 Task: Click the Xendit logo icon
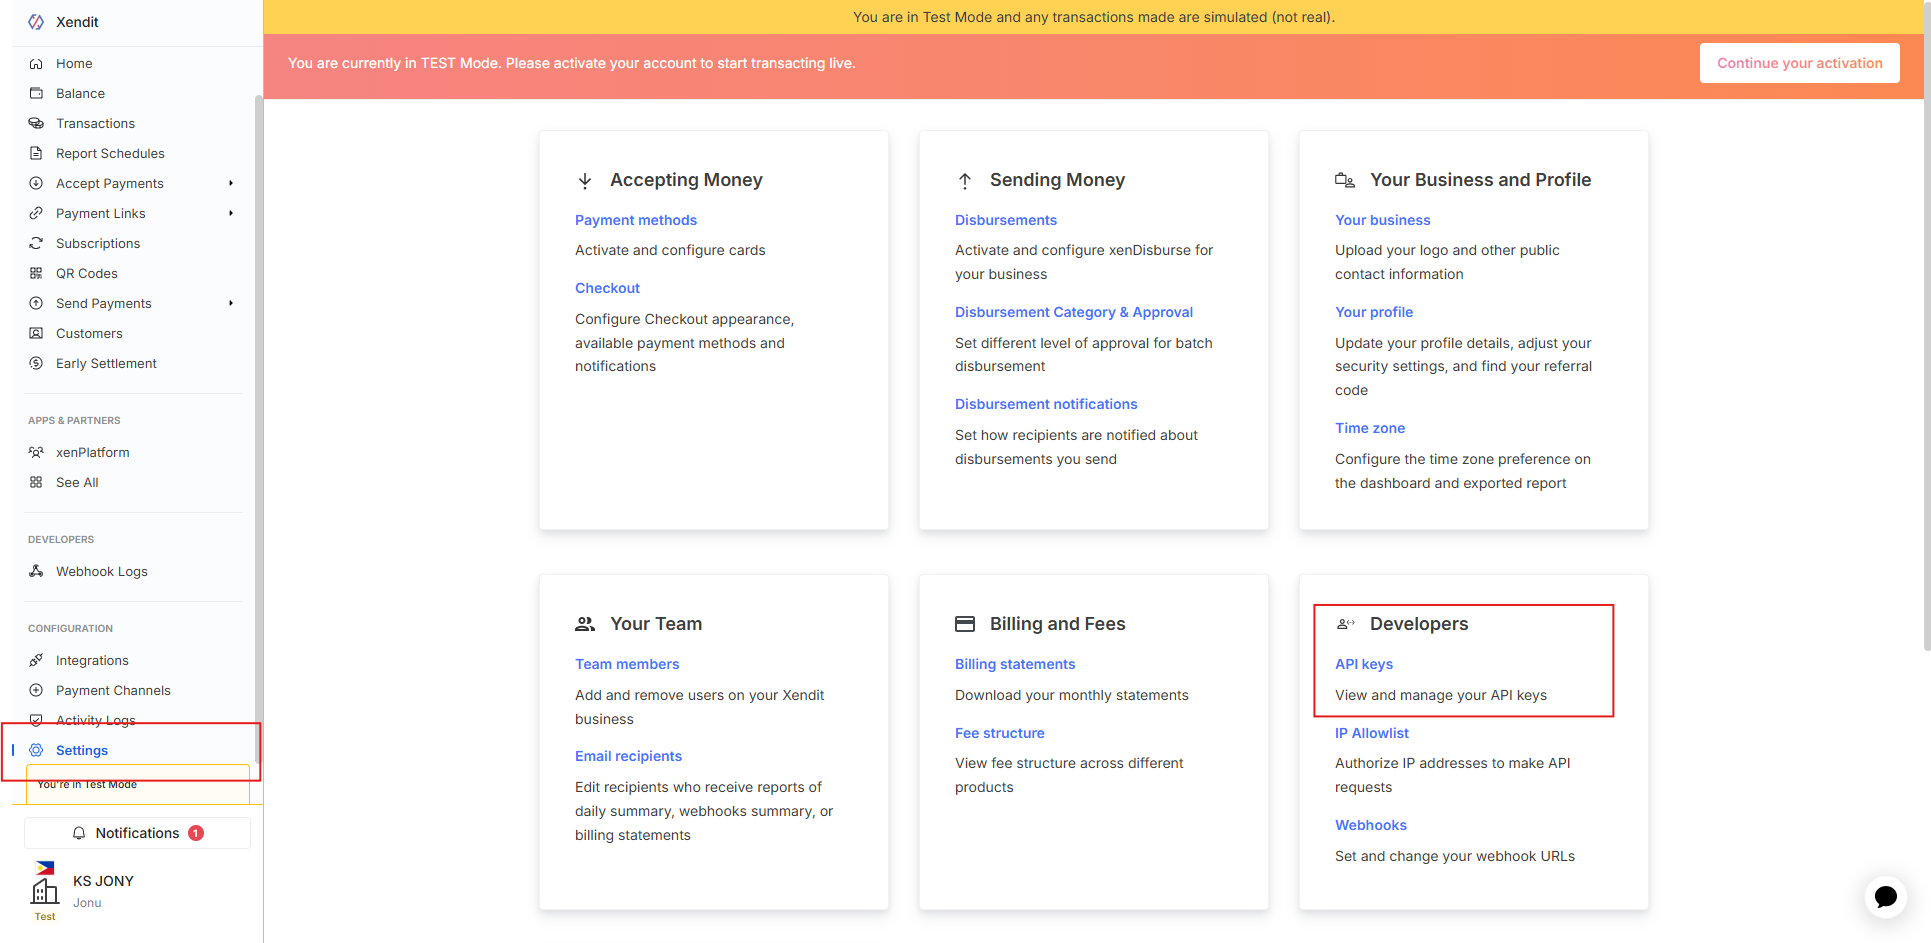point(36,22)
